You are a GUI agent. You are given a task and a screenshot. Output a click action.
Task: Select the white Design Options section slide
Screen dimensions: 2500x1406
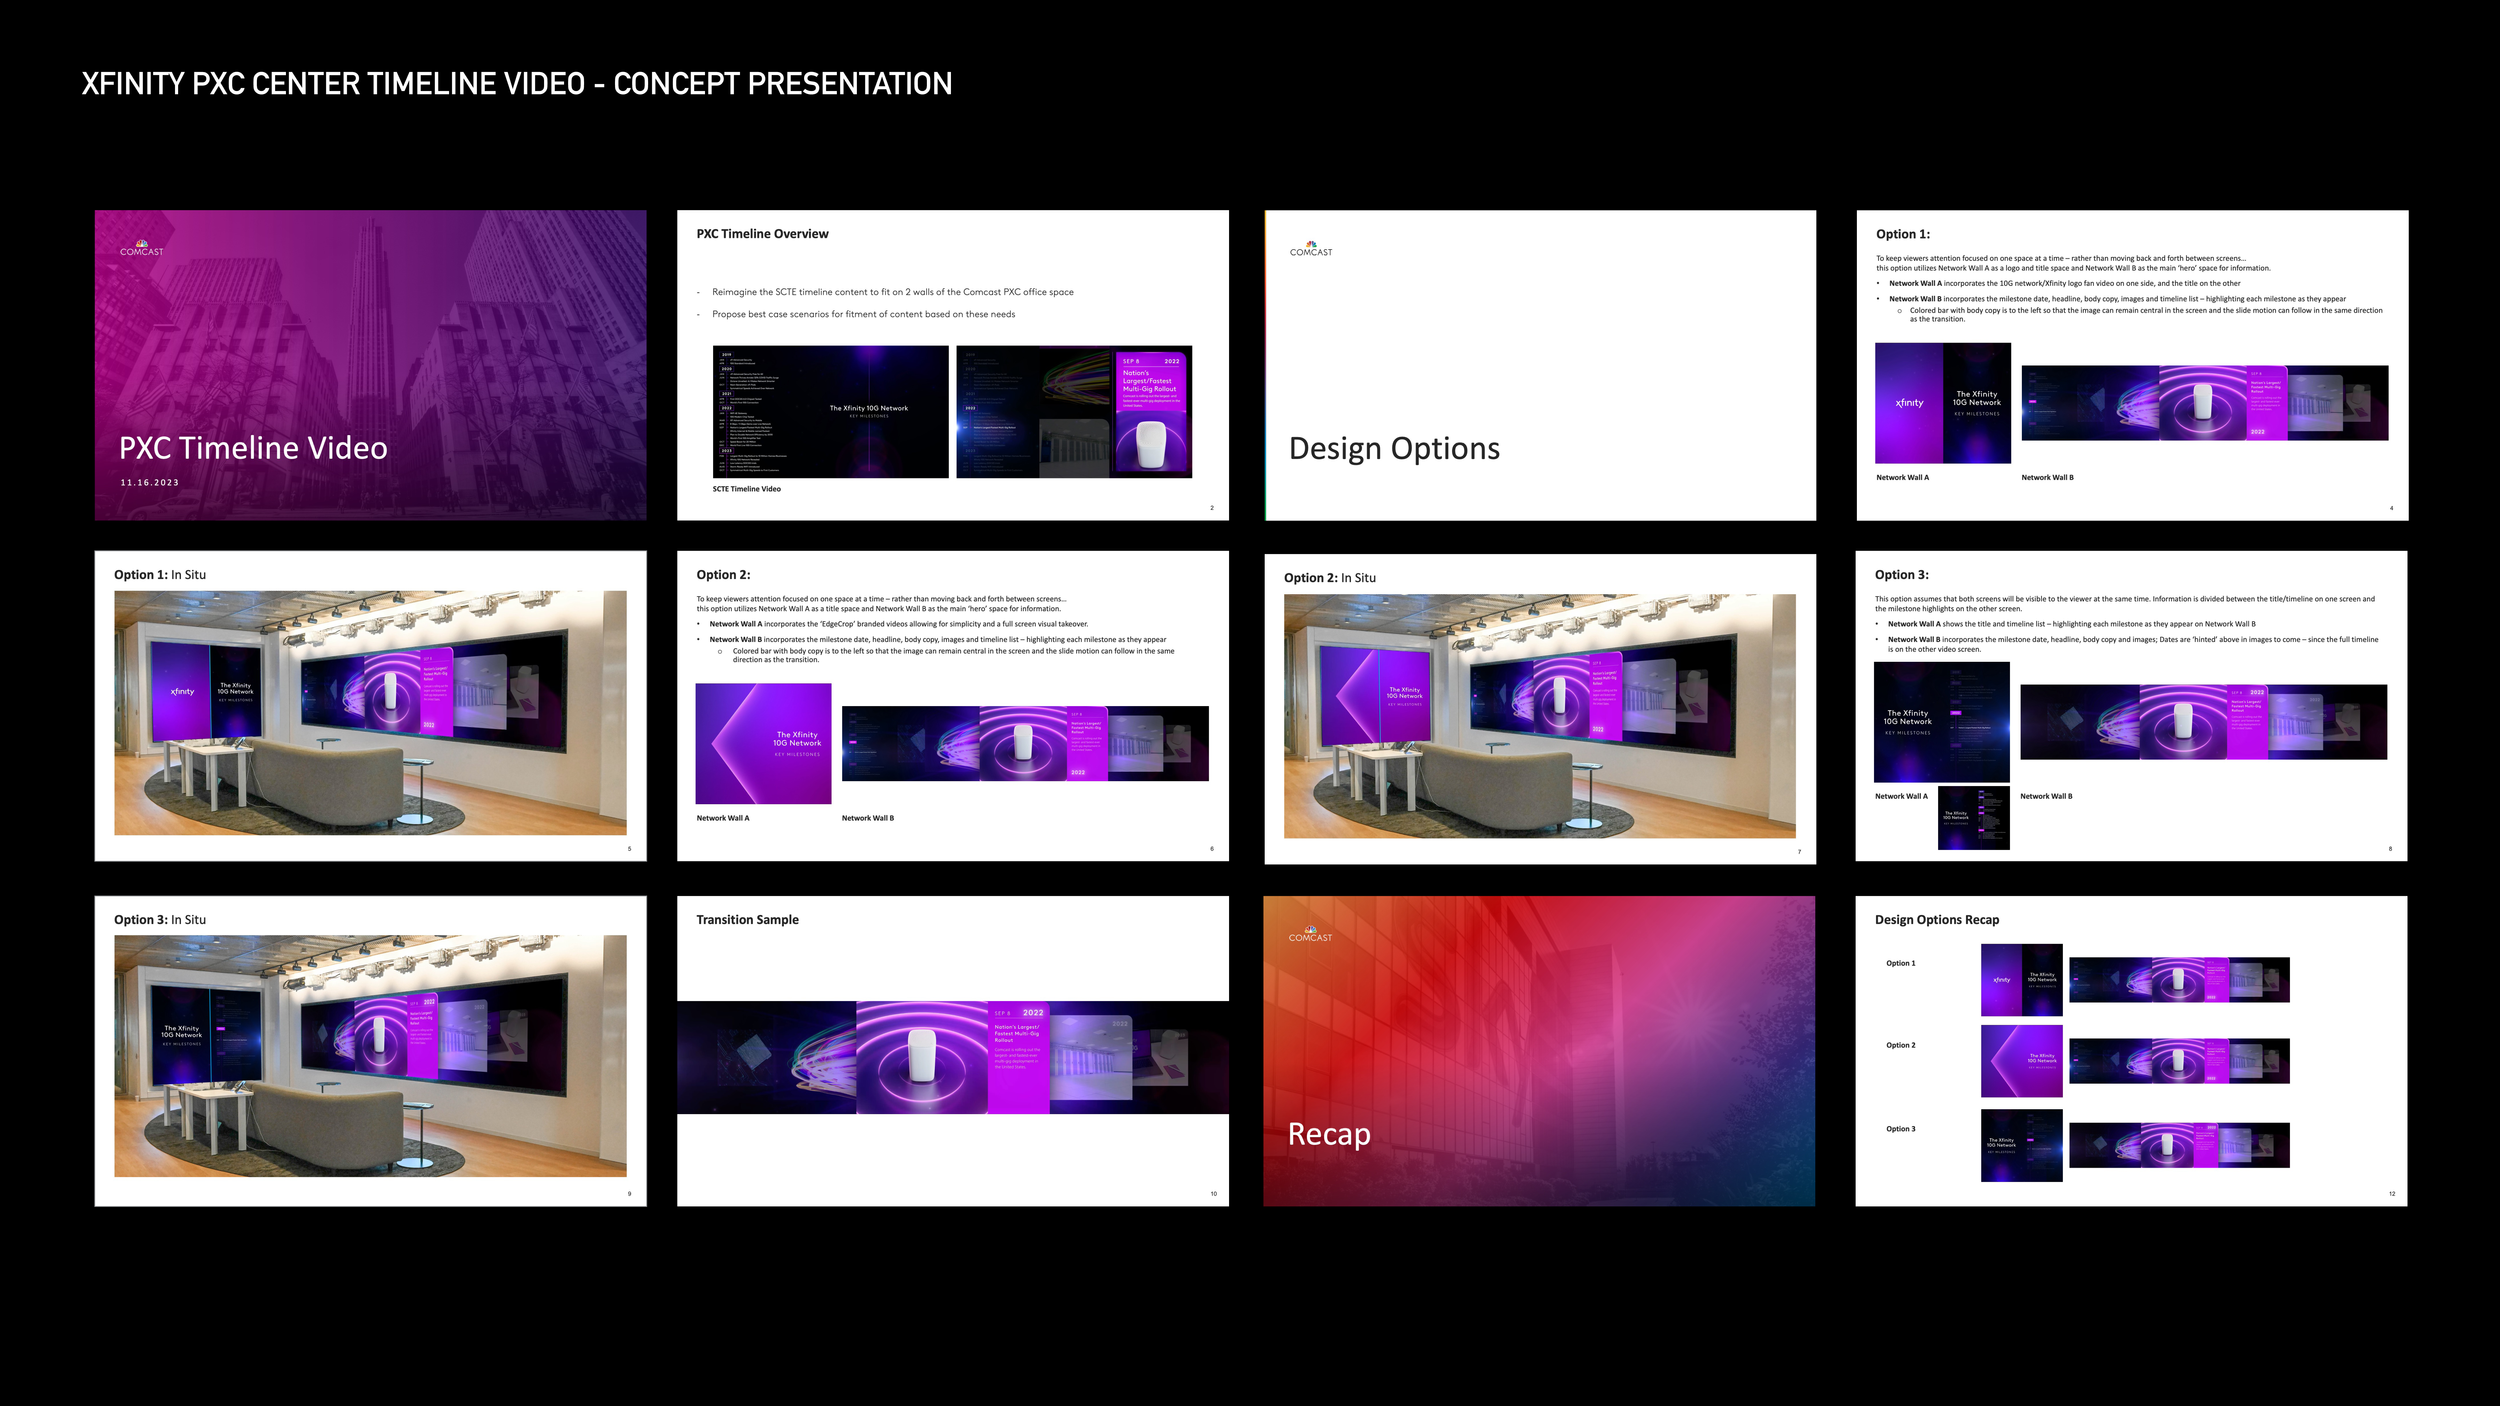point(1540,365)
